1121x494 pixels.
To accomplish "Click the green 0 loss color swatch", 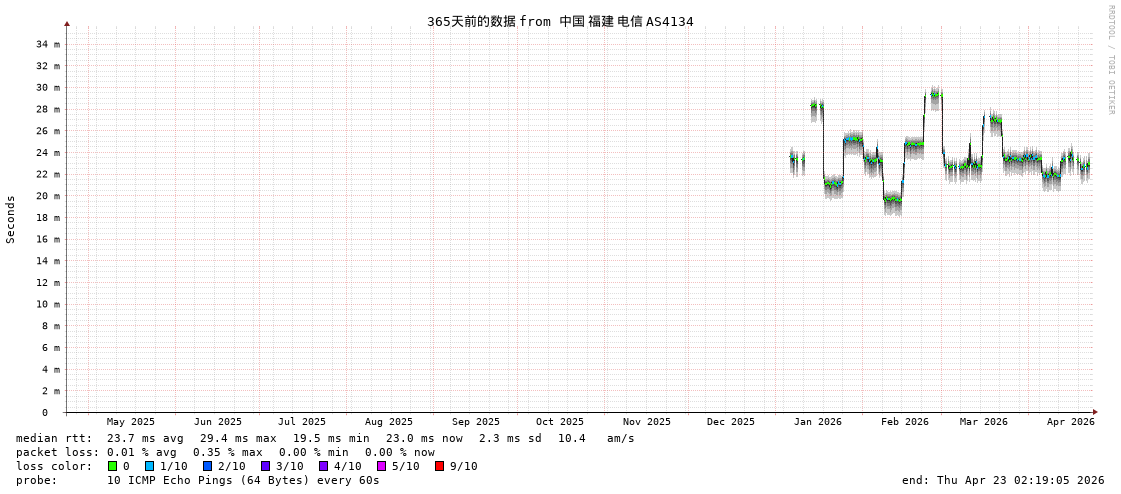I will coord(112,466).
